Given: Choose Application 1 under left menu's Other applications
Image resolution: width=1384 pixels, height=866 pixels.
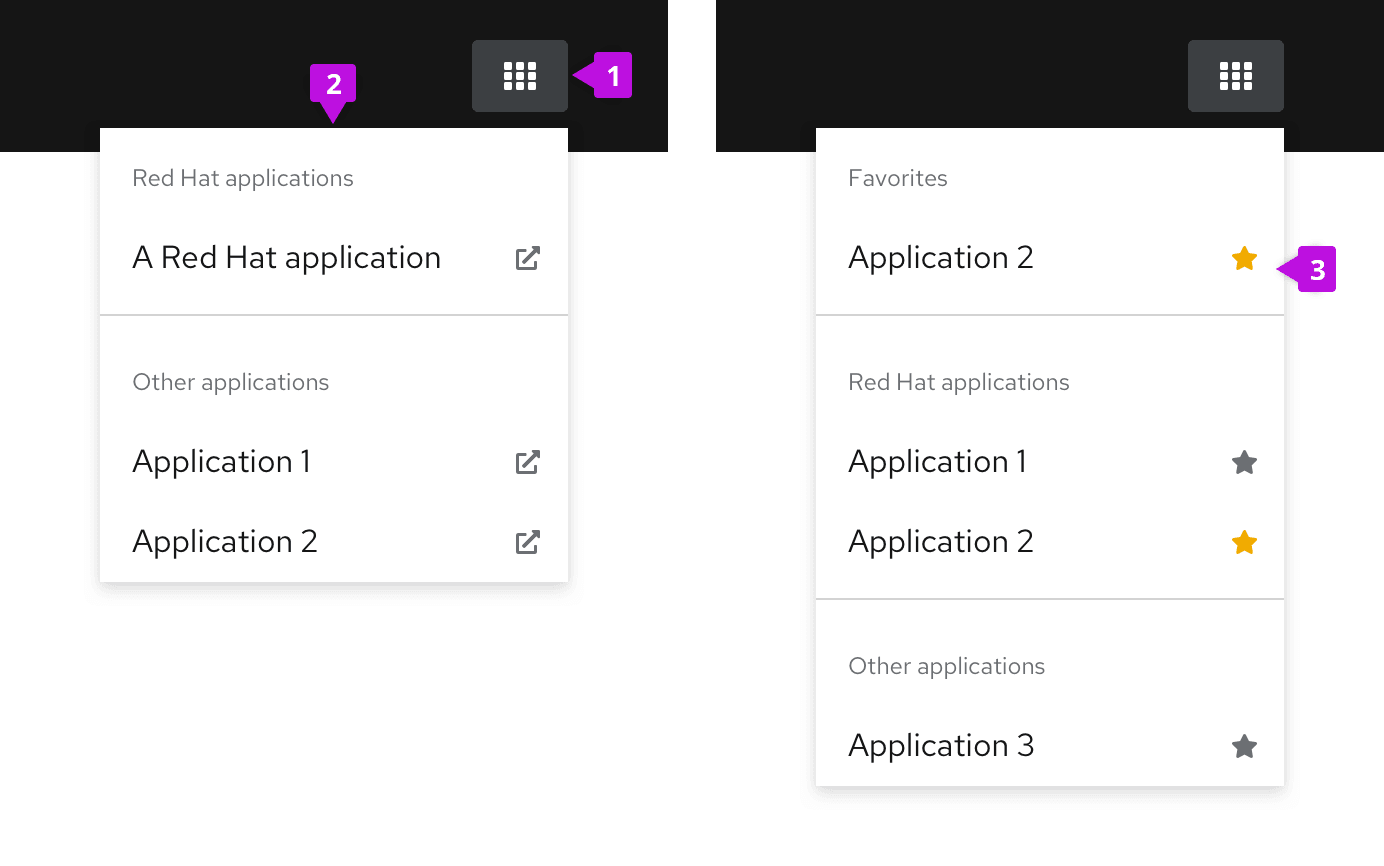Looking at the screenshot, I should click(221, 462).
